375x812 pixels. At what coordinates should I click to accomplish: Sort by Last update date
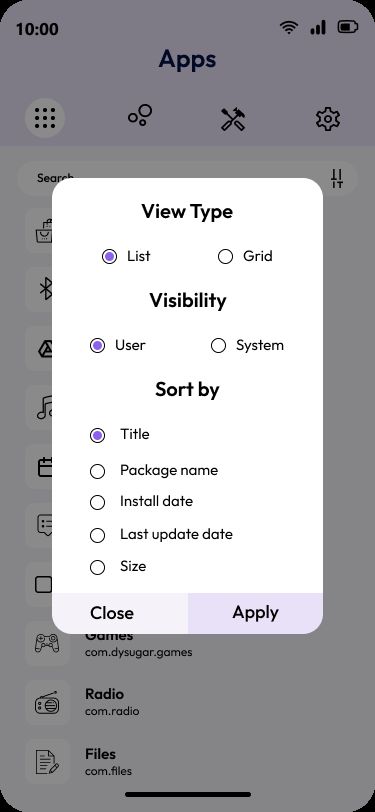pos(161,535)
